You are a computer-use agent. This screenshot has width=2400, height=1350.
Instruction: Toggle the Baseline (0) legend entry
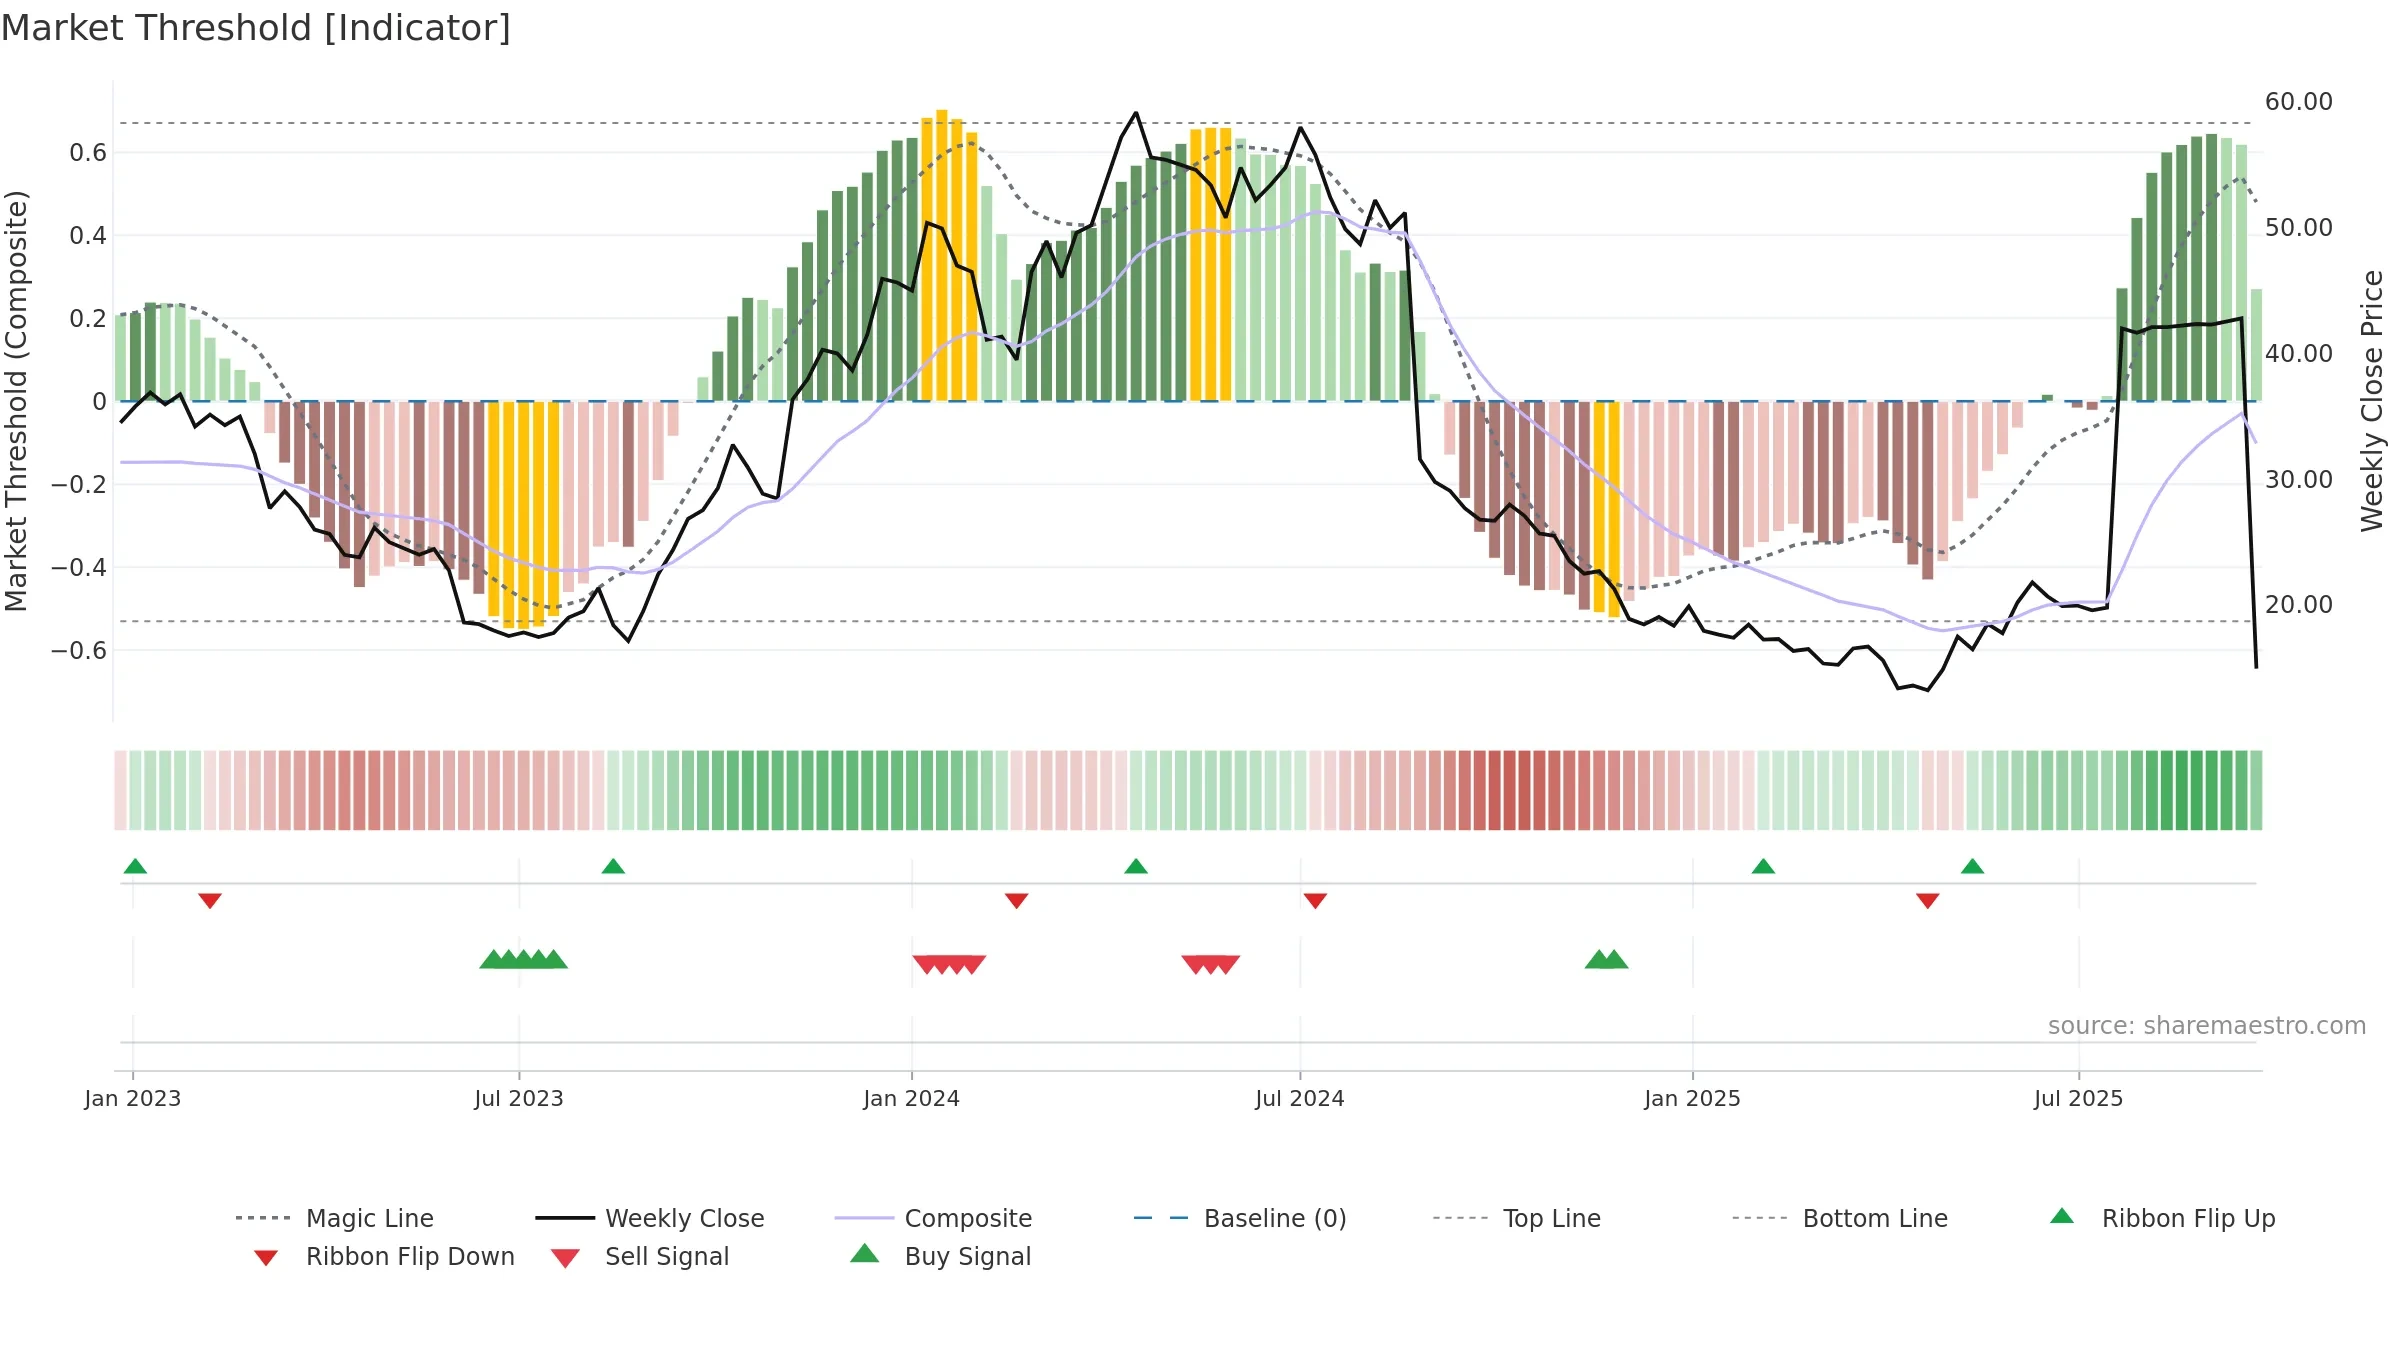click(1240, 1218)
